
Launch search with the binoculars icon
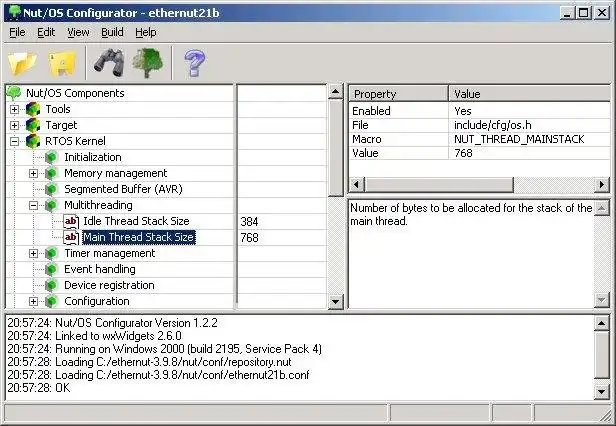click(x=109, y=63)
